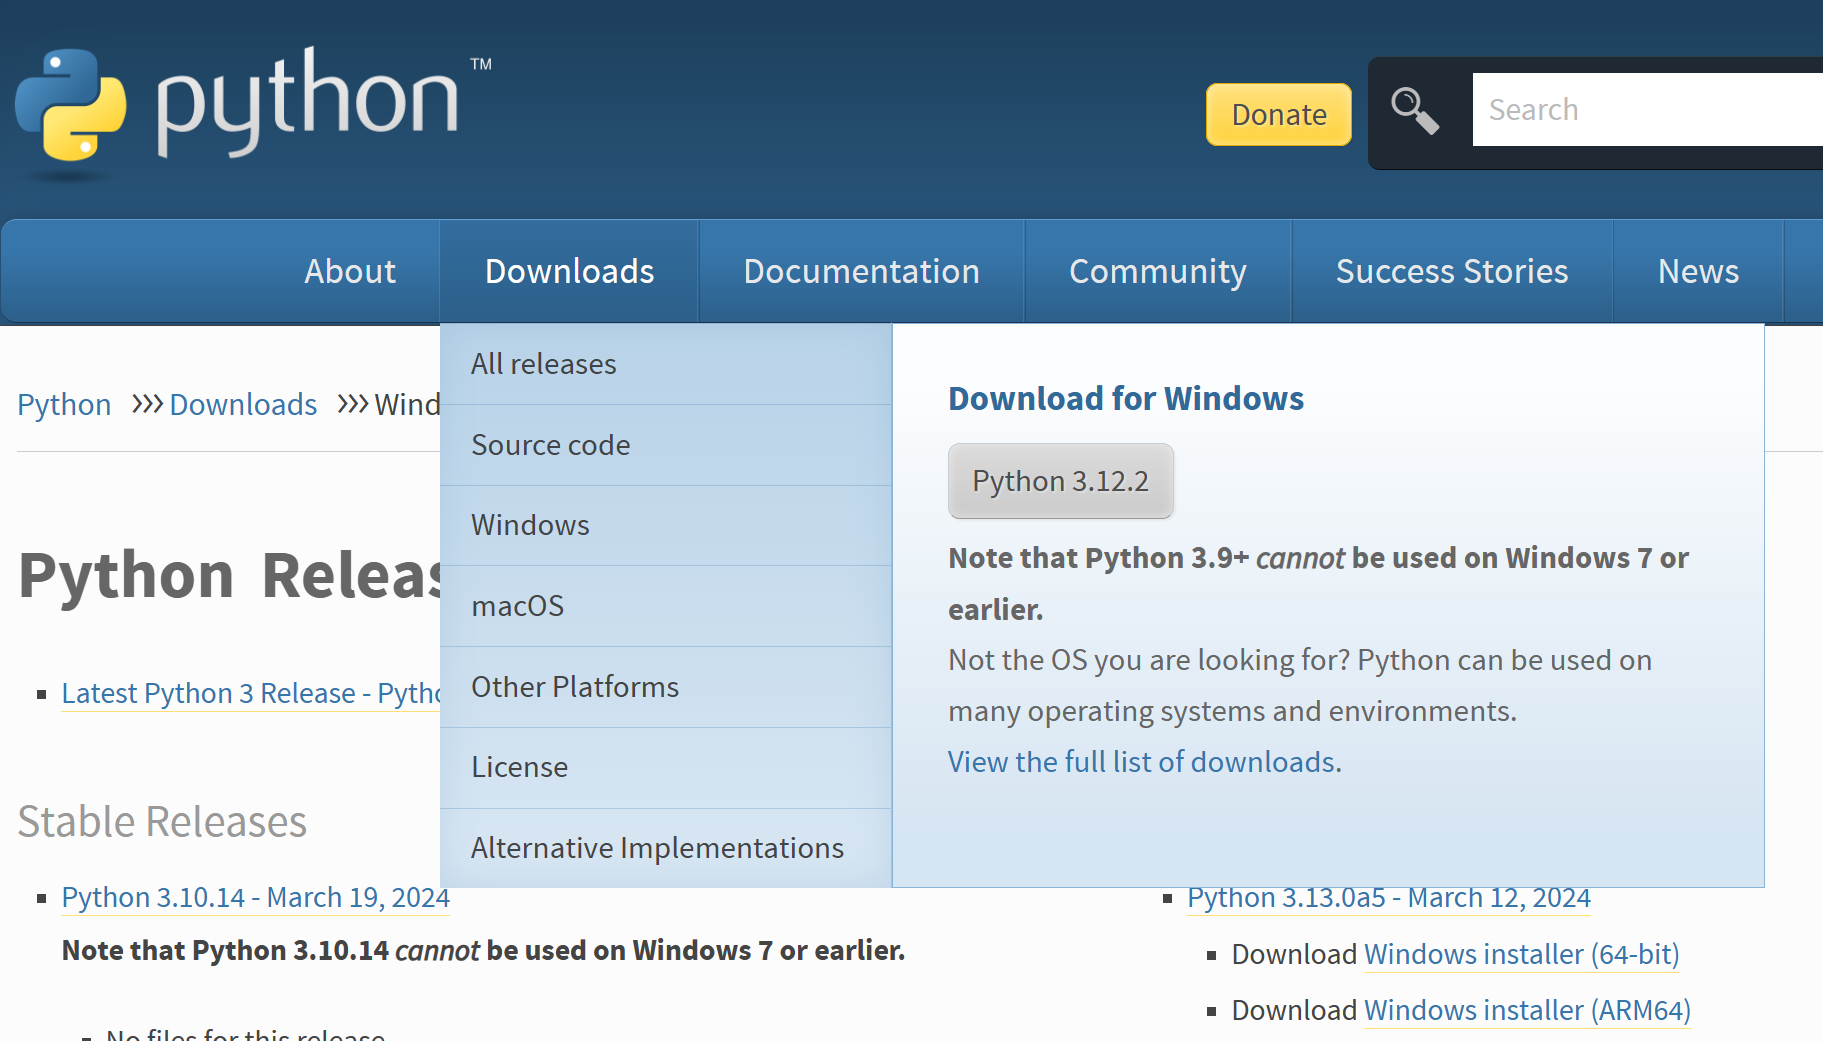Click the Python Releases page title

(230, 576)
